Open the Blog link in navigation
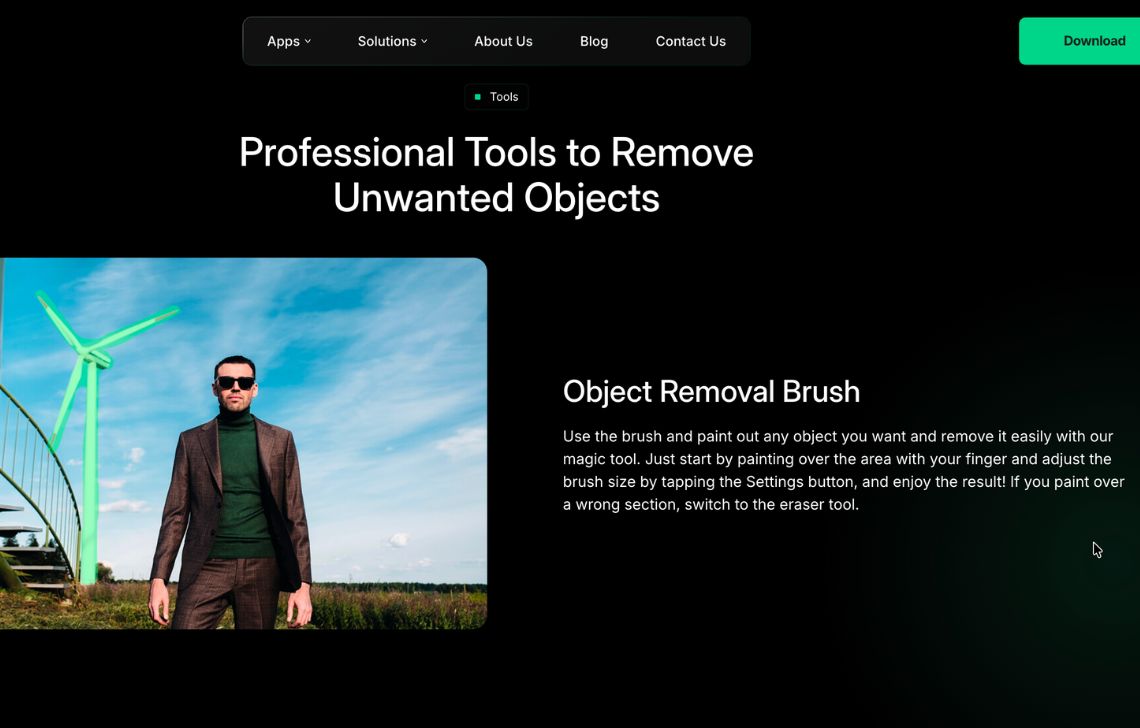This screenshot has width=1140, height=728. point(594,41)
